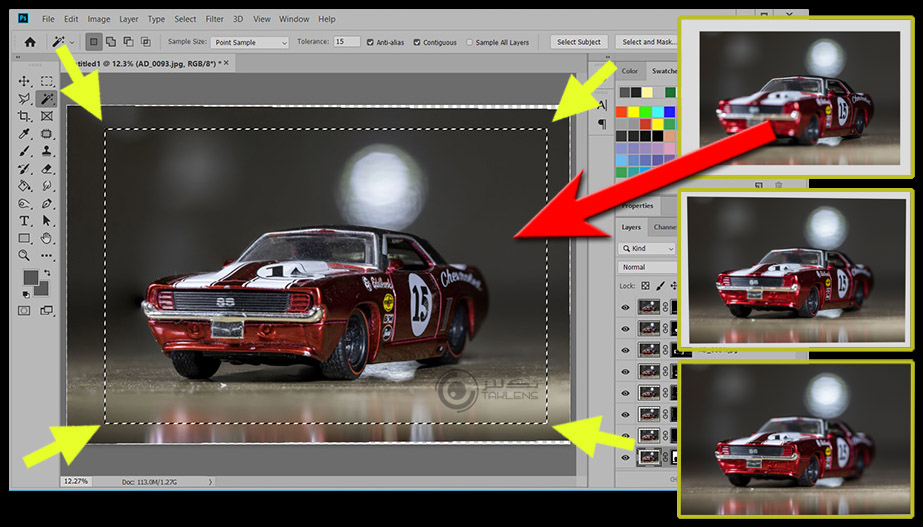Switch to the Hand tool
Image resolution: width=923 pixels, height=527 pixels.
click(x=46, y=238)
